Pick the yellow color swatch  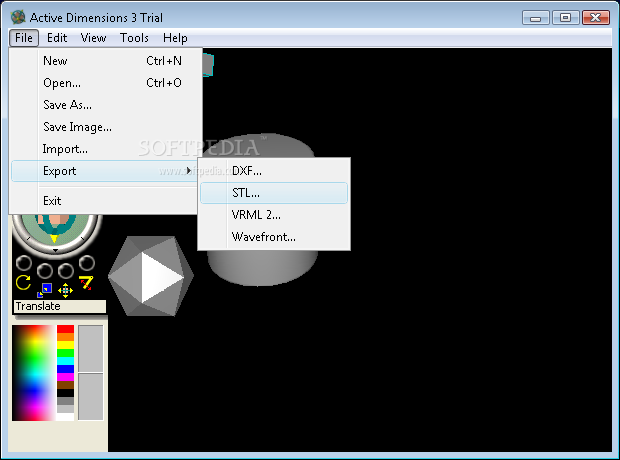click(x=65, y=345)
